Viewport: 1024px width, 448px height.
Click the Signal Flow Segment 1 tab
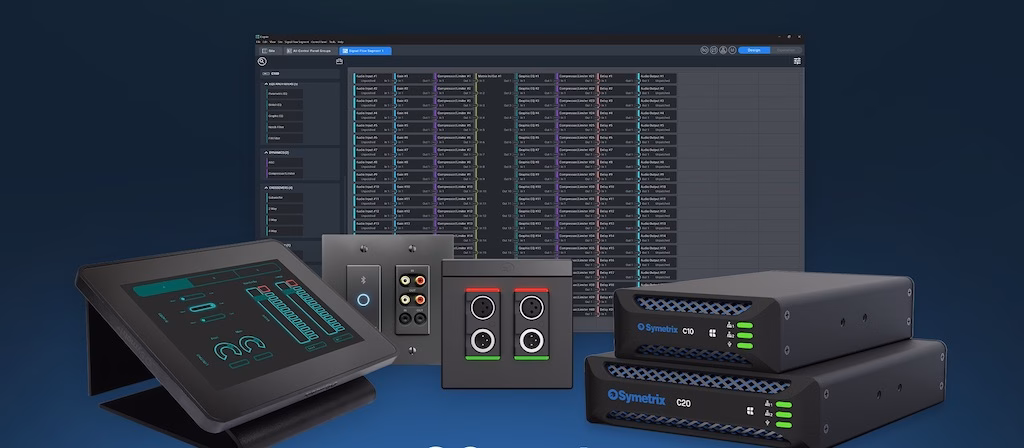point(364,50)
